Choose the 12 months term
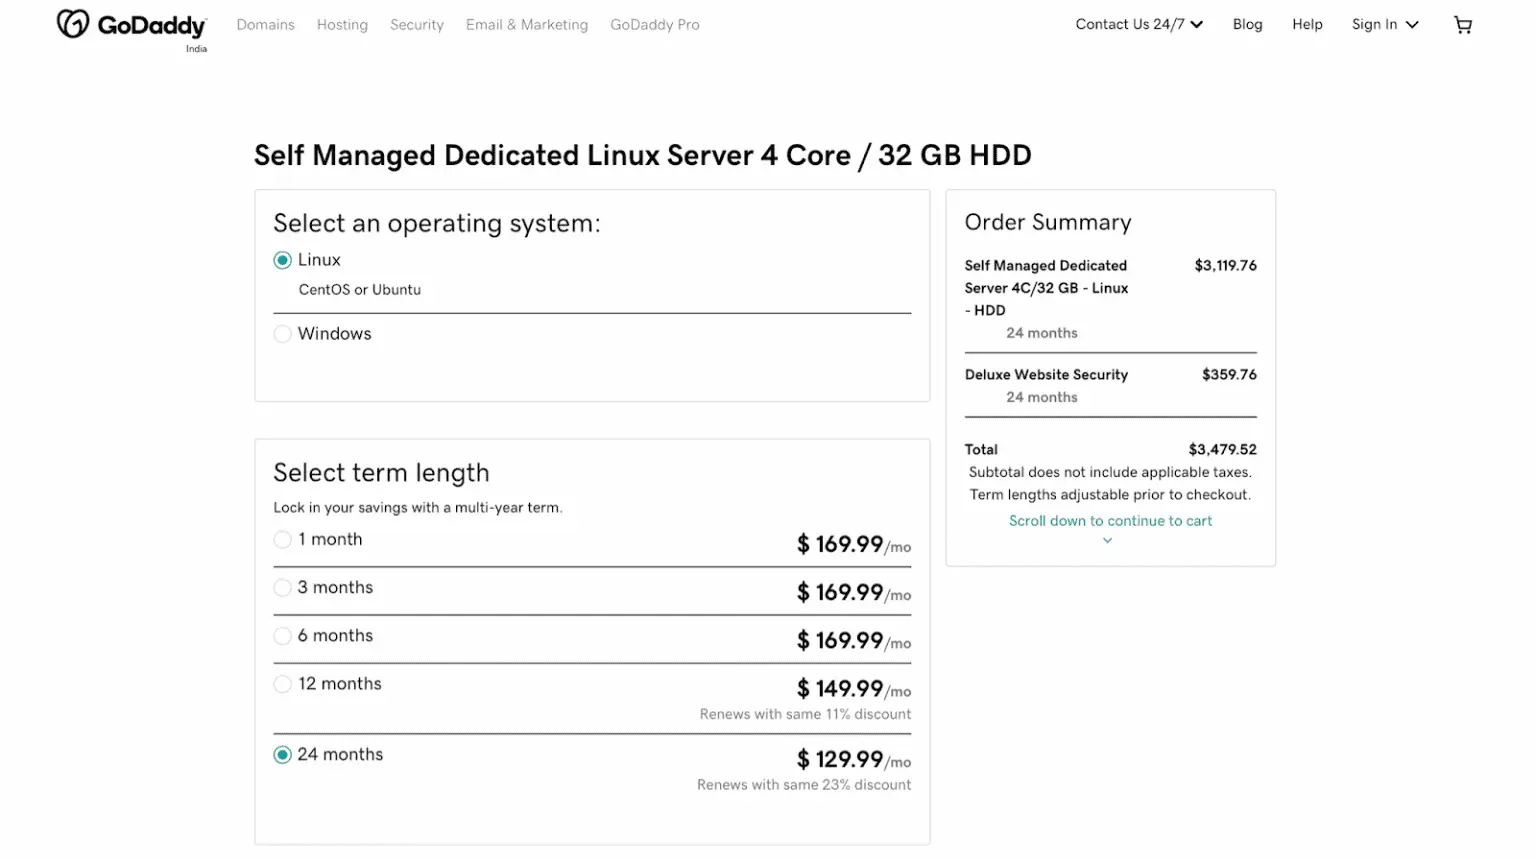Viewport: 1536px width, 859px height. (x=283, y=684)
